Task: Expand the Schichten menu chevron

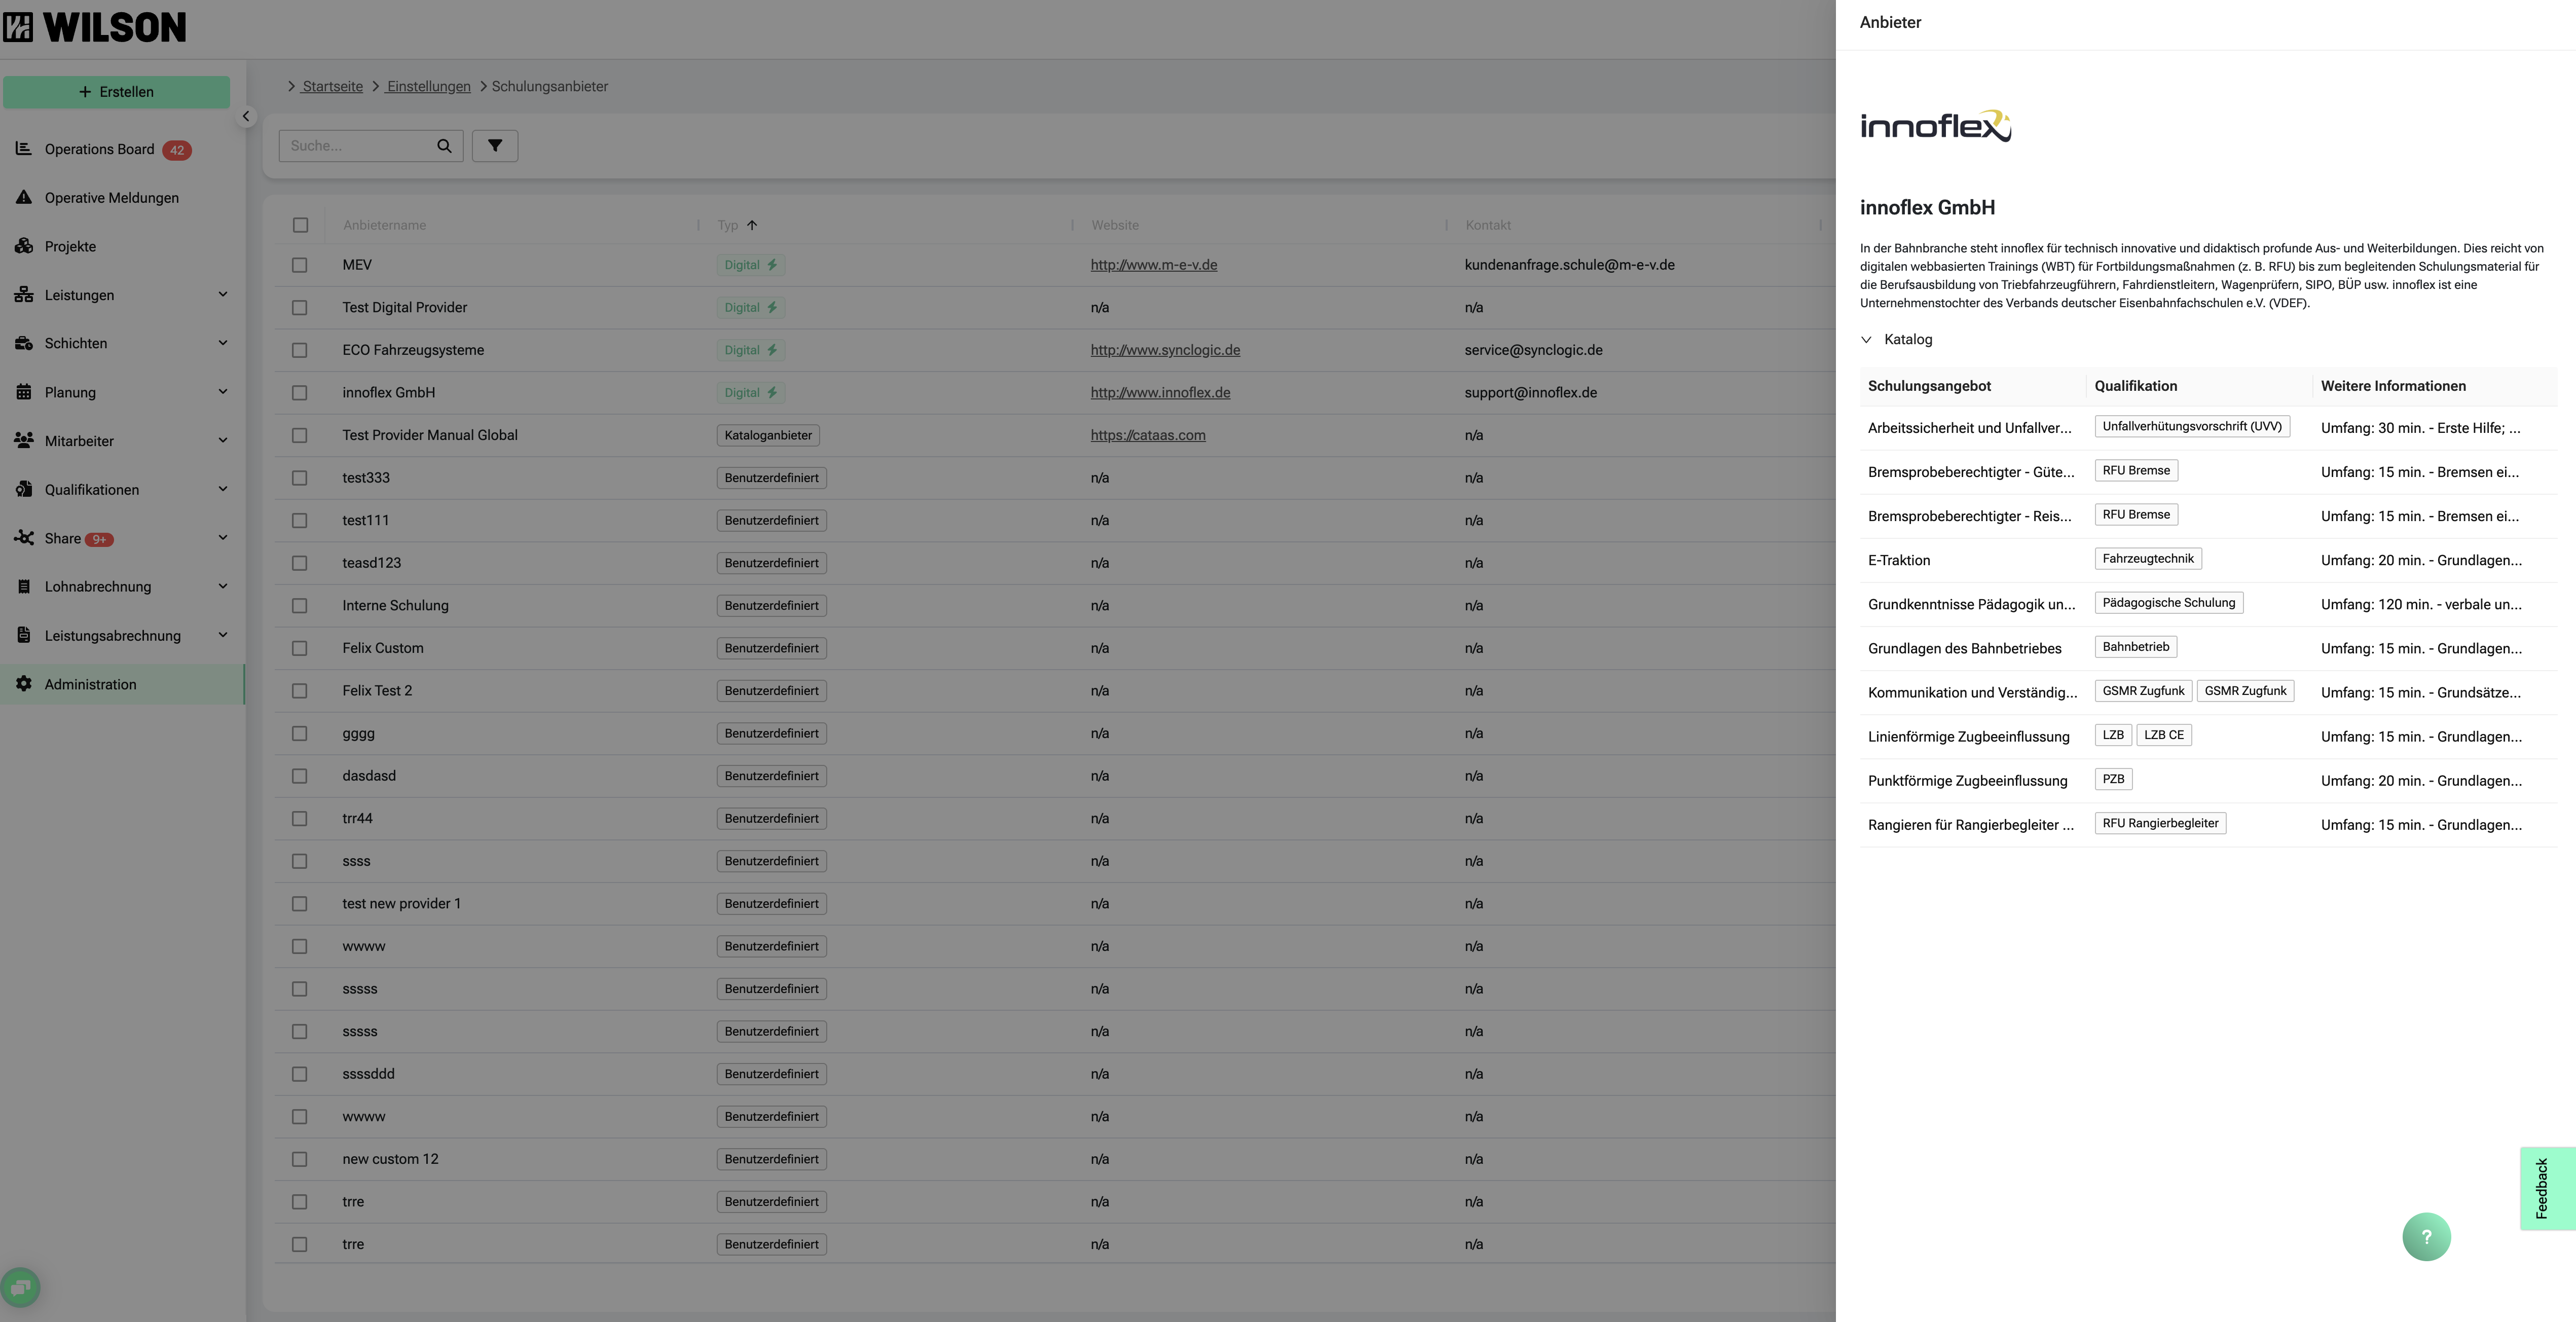Action: point(223,343)
